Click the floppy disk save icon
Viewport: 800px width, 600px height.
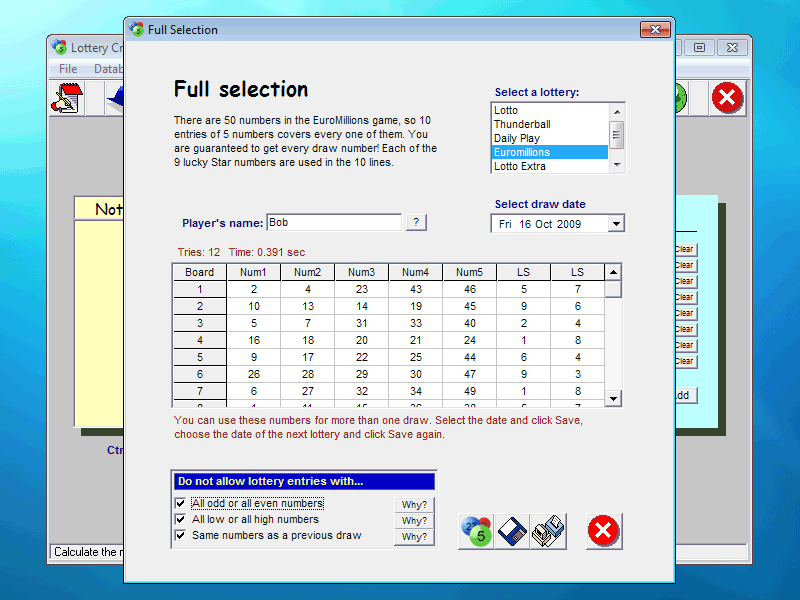coord(512,531)
